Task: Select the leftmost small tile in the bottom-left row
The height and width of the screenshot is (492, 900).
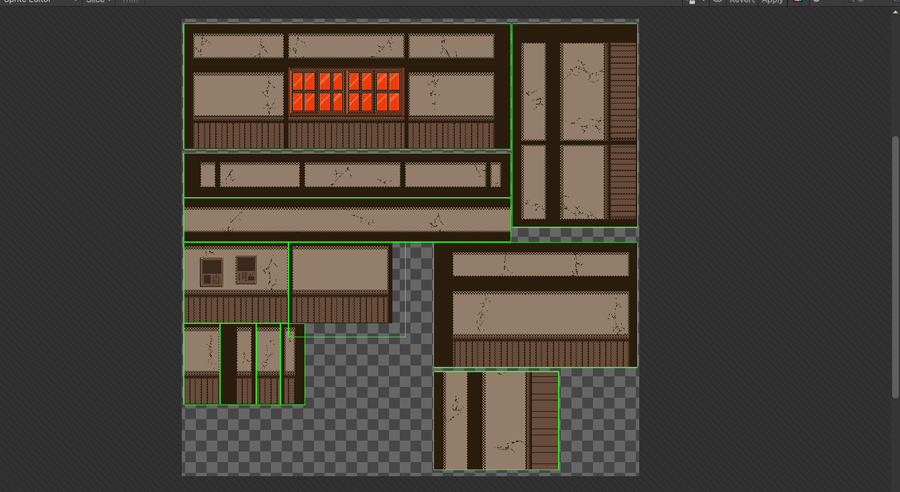Action: coord(201,364)
